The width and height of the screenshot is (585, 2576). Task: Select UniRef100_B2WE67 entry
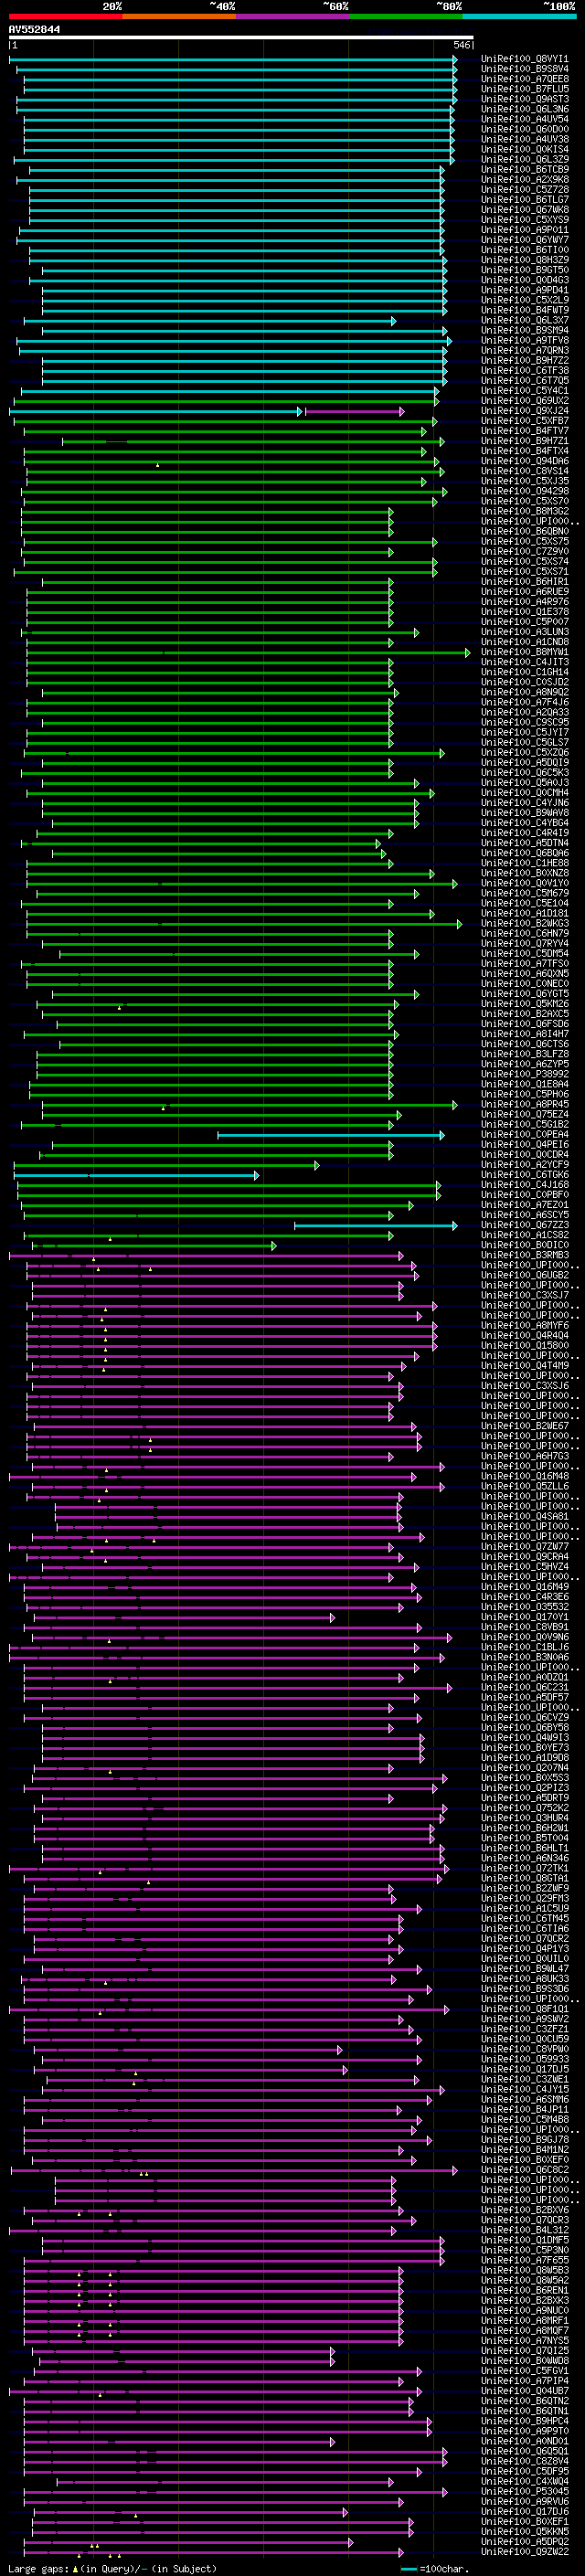pos(525,1426)
